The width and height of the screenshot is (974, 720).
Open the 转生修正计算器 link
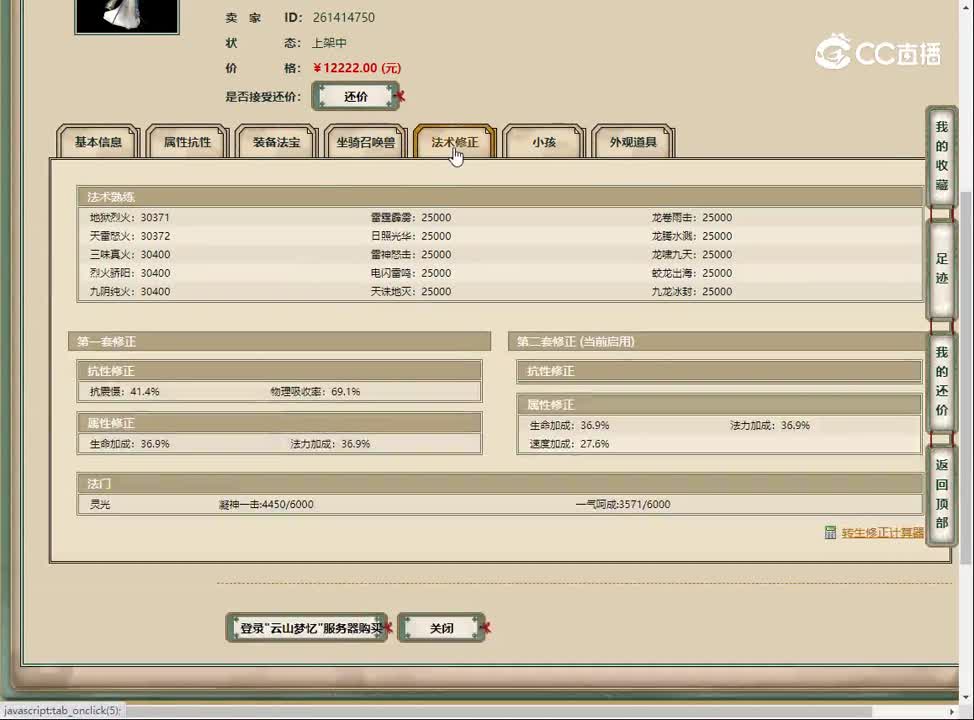click(882, 532)
